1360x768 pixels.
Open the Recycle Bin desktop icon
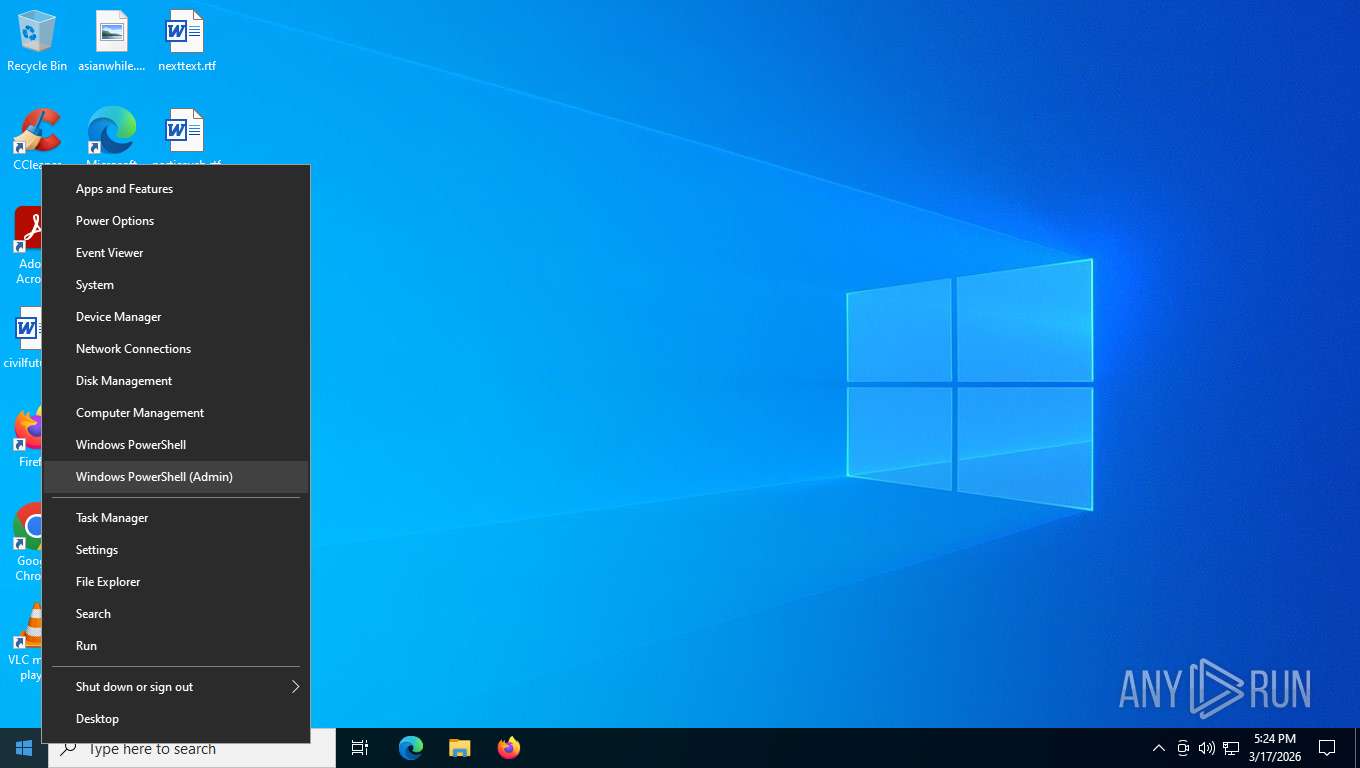37,40
